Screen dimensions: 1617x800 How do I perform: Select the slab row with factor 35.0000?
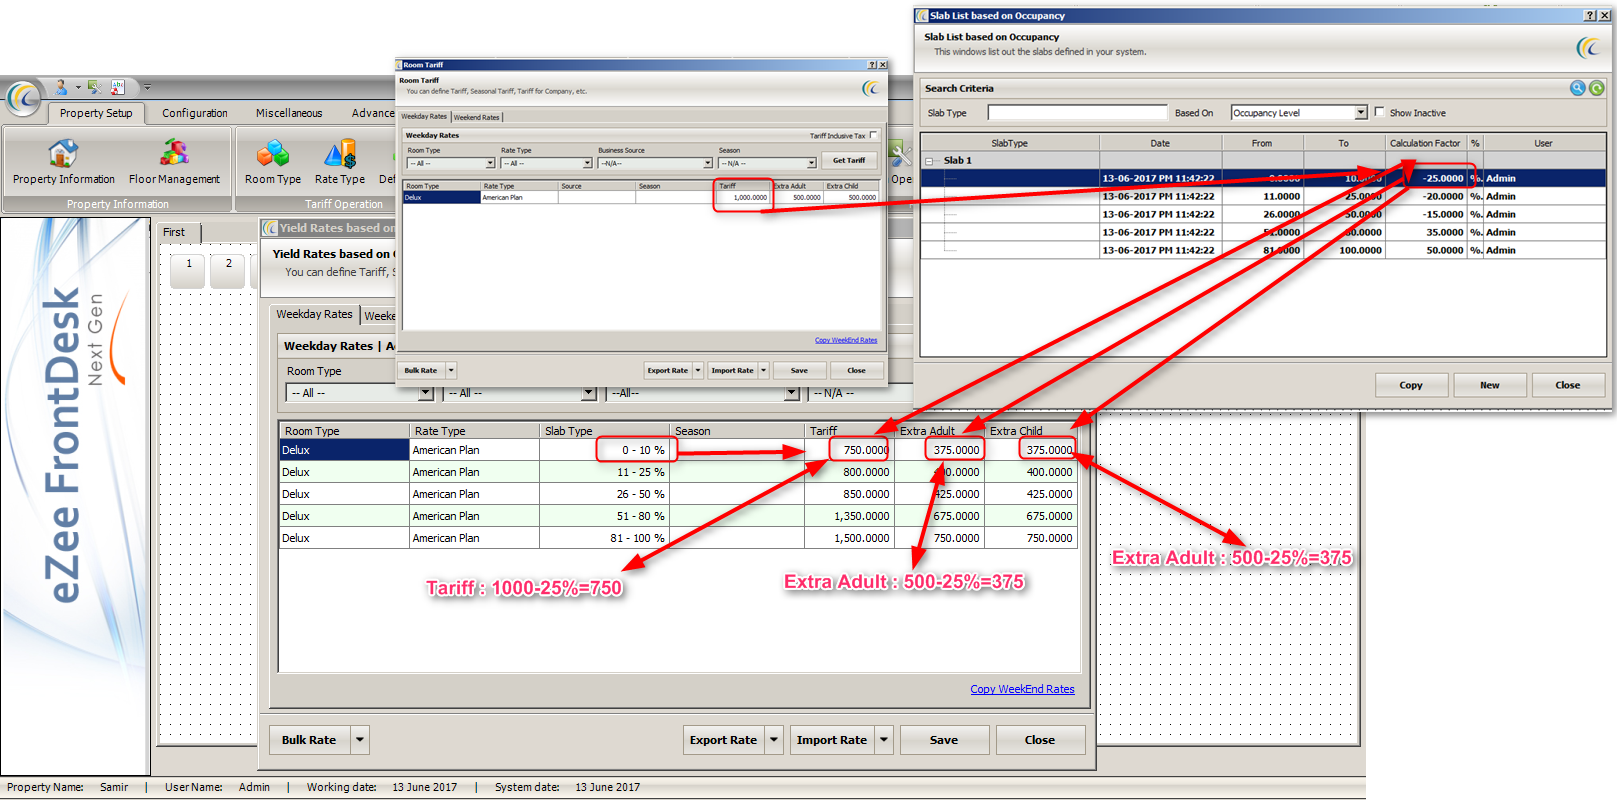[x=1263, y=232]
